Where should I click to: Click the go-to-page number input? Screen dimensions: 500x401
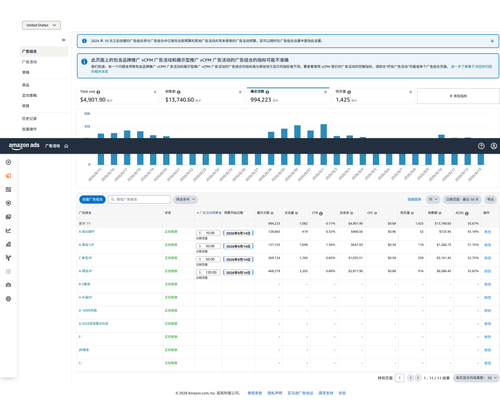pyautogui.click(x=400, y=378)
